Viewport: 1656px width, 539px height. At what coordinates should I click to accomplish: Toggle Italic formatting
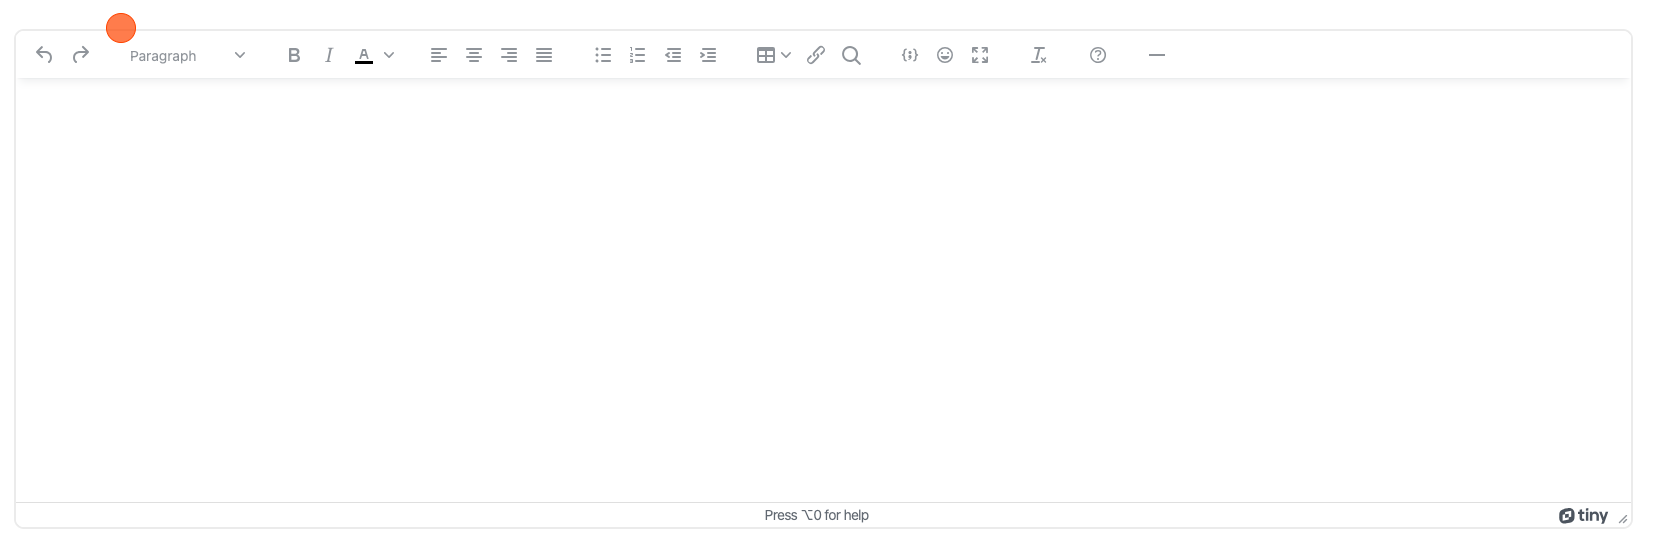click(x=328, y=56)
